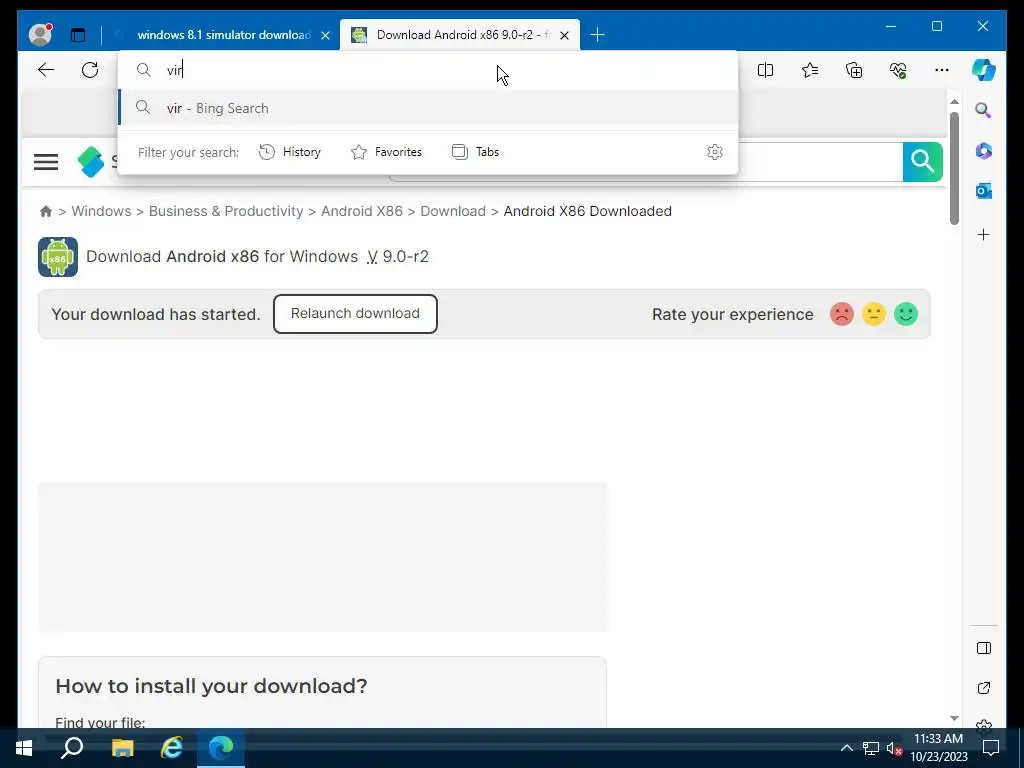Filter search by History

tap(290, 152)
